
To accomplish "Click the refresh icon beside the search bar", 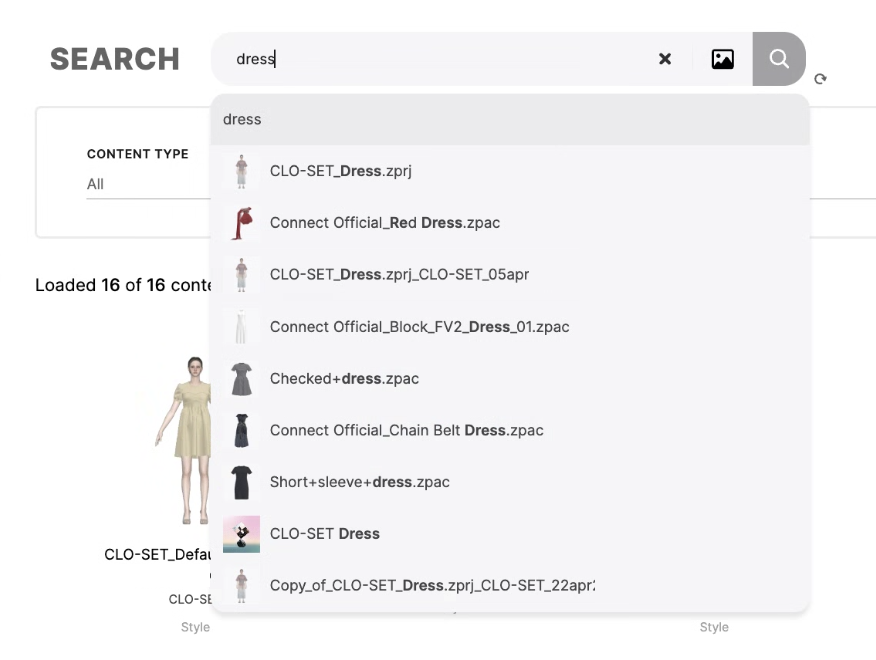I will (821, 79).
